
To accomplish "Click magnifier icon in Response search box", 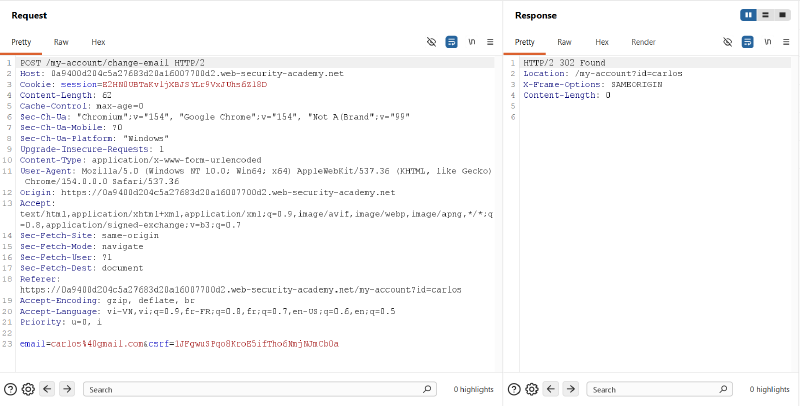I will (x=723, y=389).
